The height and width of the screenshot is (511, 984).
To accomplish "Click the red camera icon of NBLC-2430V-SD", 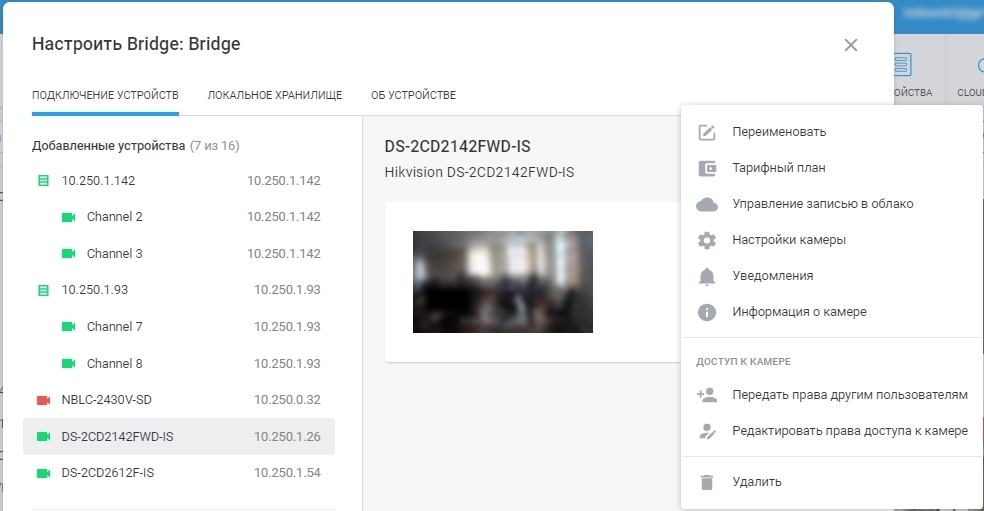I will point(43,400).
